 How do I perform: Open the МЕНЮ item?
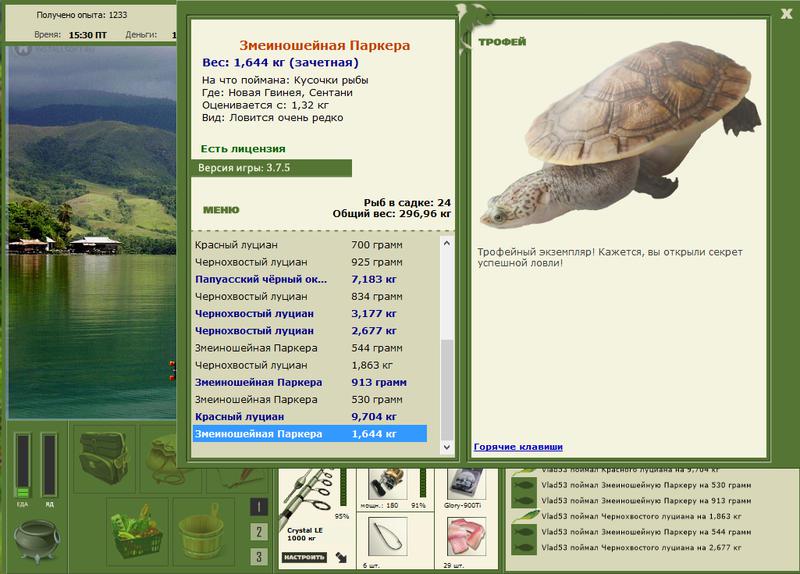(221, 210)
